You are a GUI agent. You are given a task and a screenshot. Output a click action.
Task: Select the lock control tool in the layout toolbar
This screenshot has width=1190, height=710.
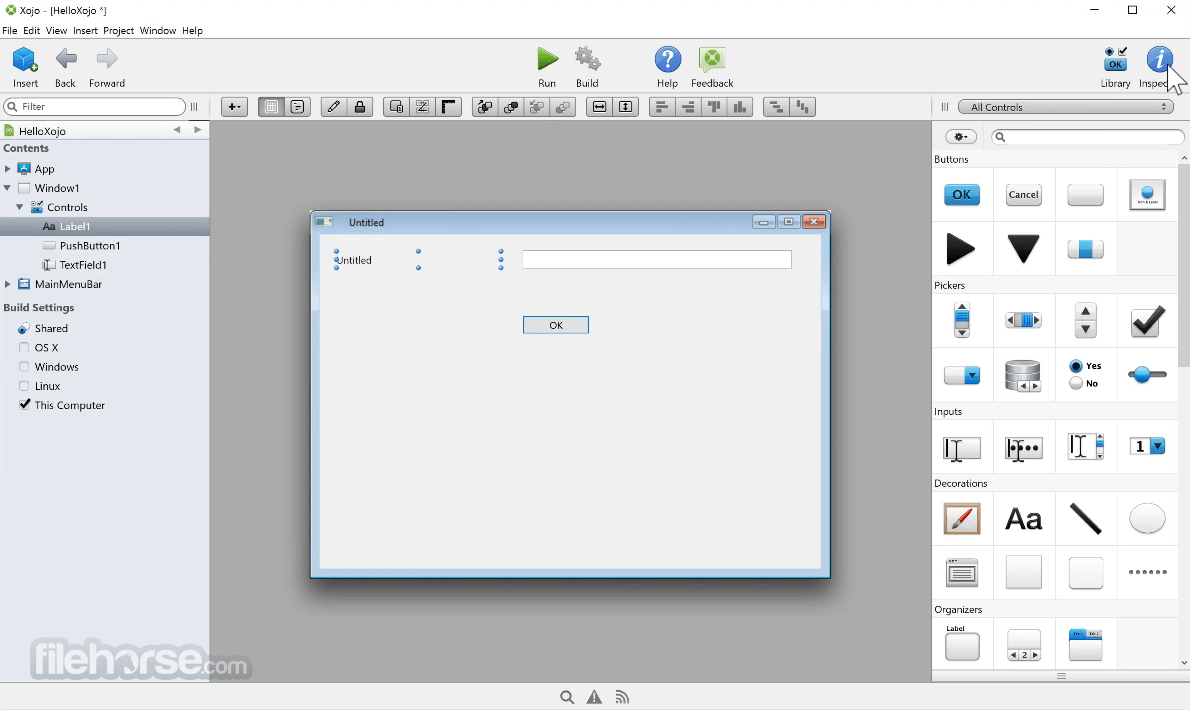point(360,106)
